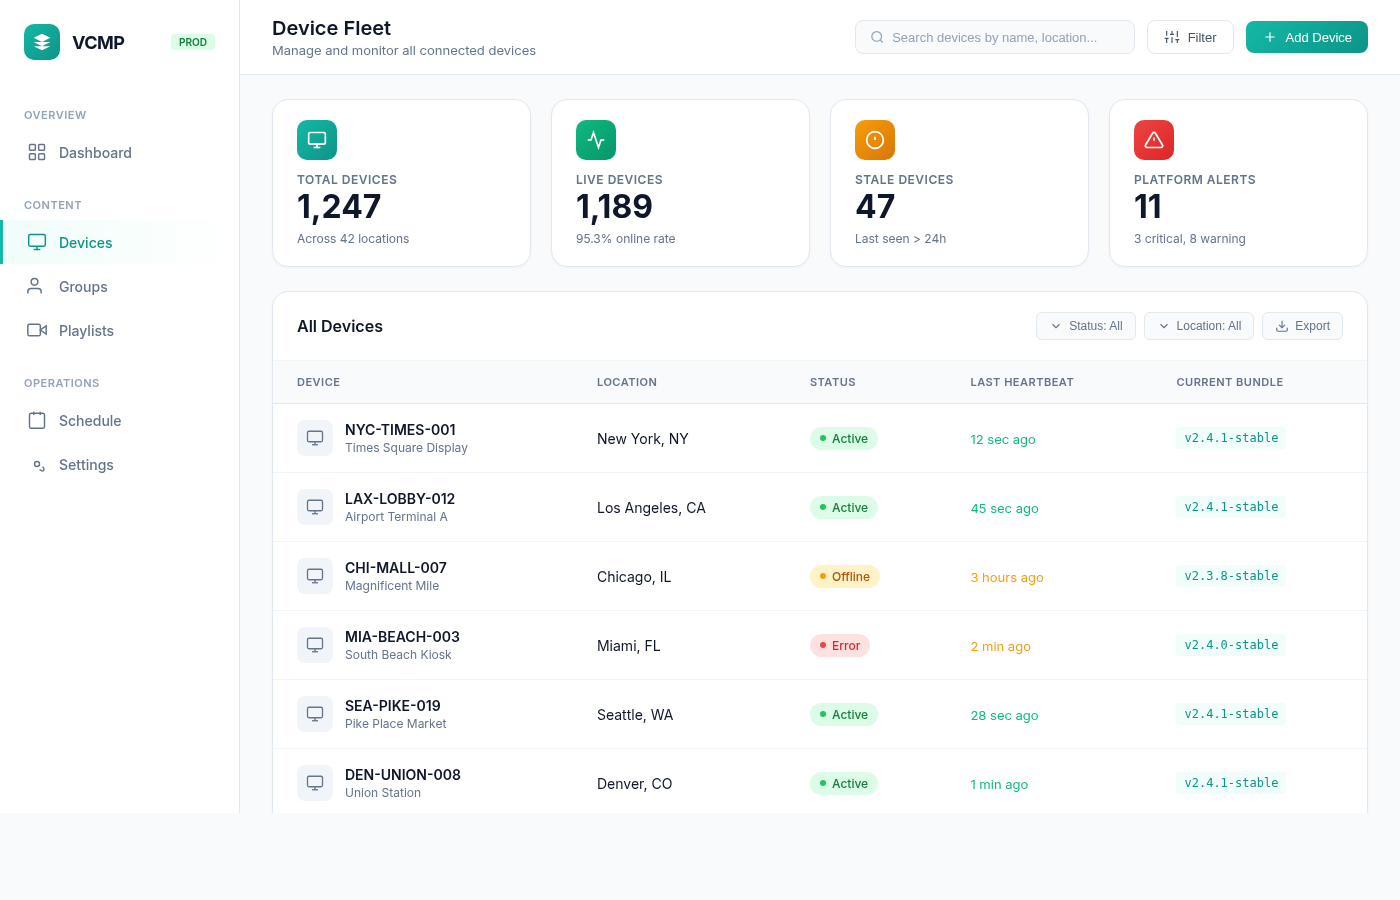Click the VCMP logo icon
1400x900 pixels.
click(42, 42)
